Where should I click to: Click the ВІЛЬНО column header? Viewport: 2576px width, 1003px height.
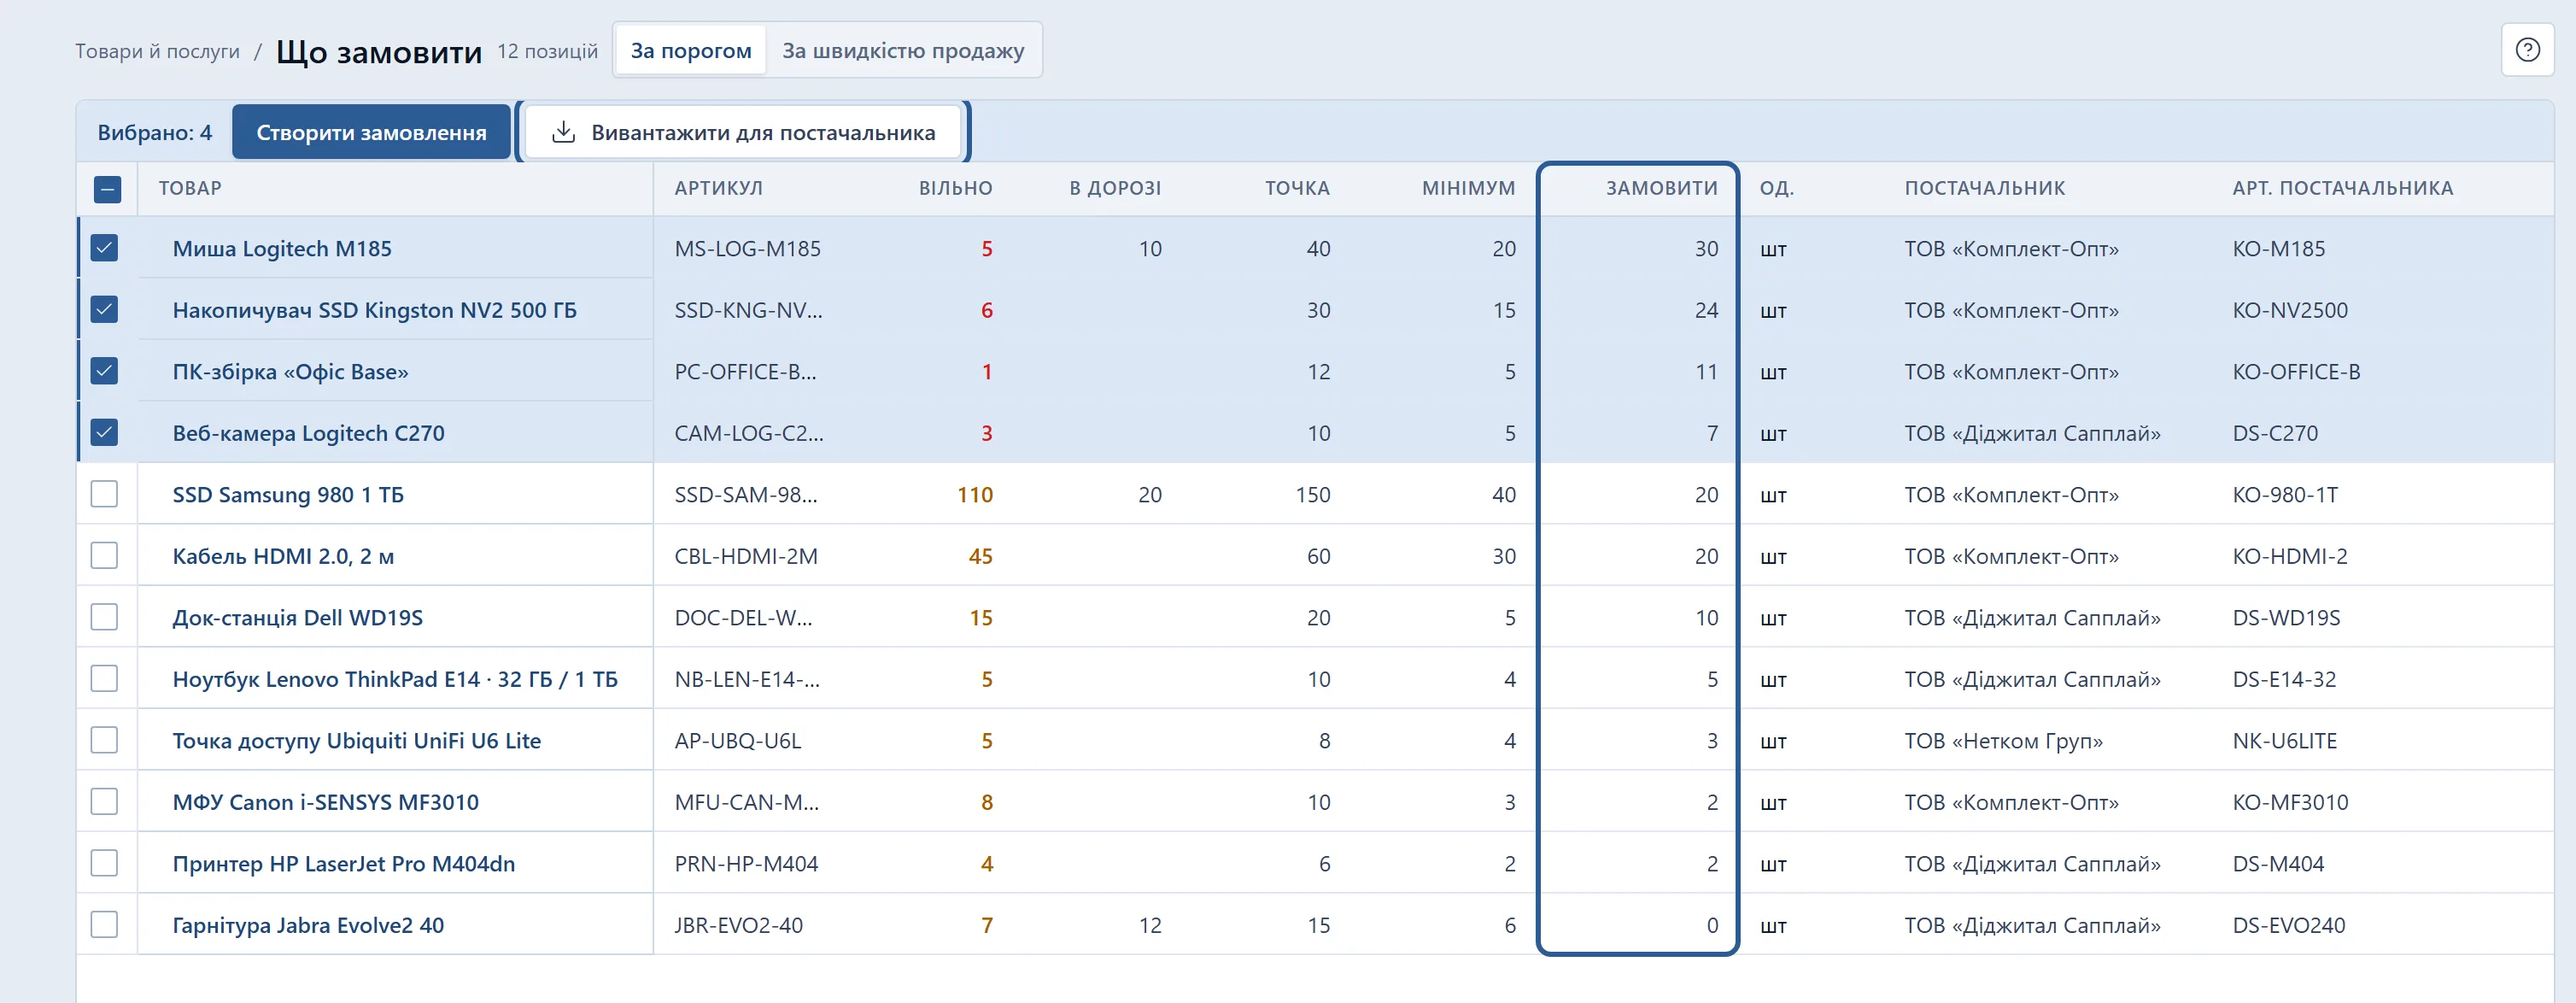point(955,188)
